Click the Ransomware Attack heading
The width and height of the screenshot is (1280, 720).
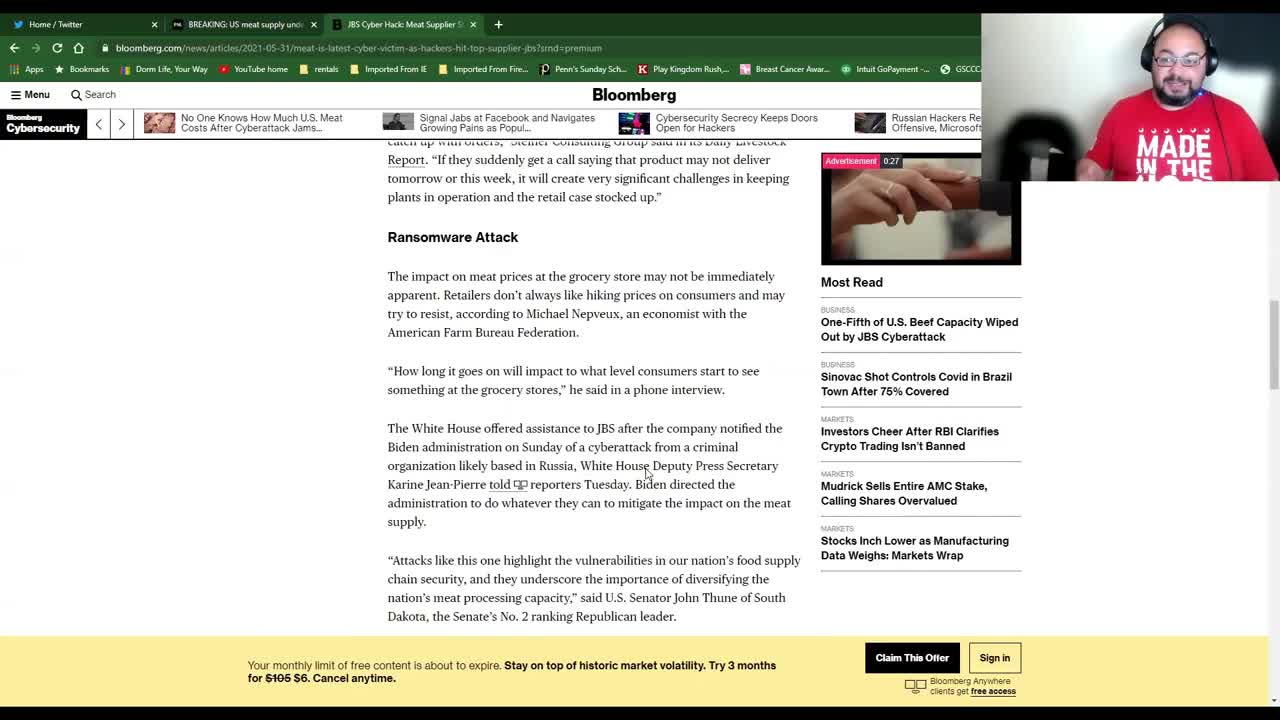tap(453, 237)
